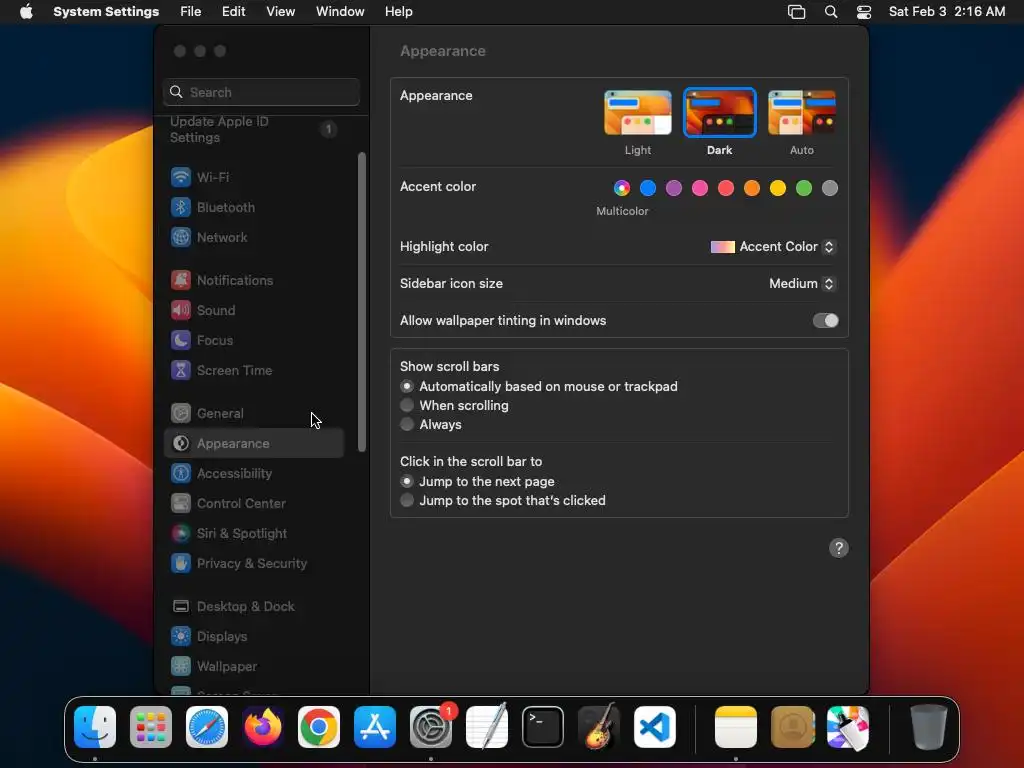Image resolution: width=1024 pixels, height=768 pixels.
Task: Pick the yellow accent color
Action: point(778,188)
